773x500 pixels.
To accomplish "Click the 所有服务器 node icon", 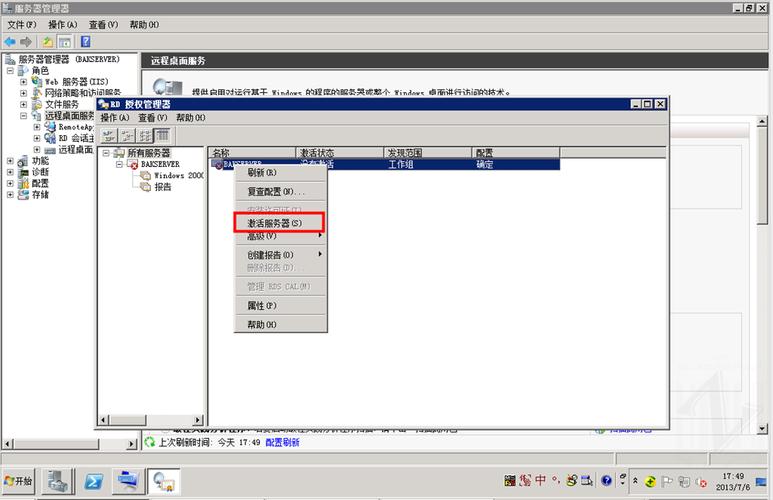I will [119, 153].
